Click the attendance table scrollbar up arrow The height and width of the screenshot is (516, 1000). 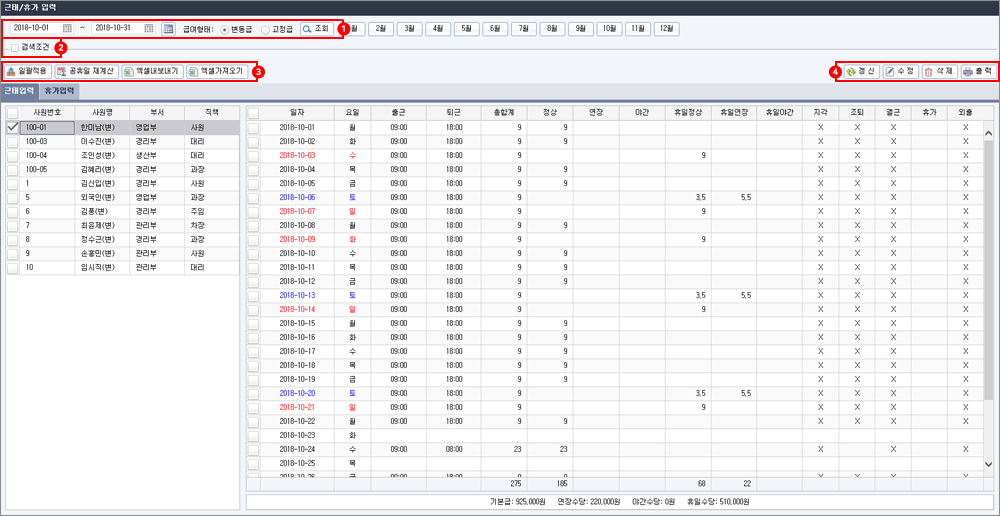point(989,133)
